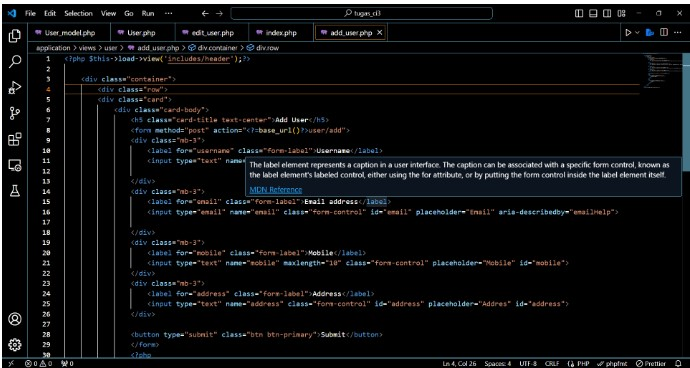Change encoding via UTF-8

528,364
